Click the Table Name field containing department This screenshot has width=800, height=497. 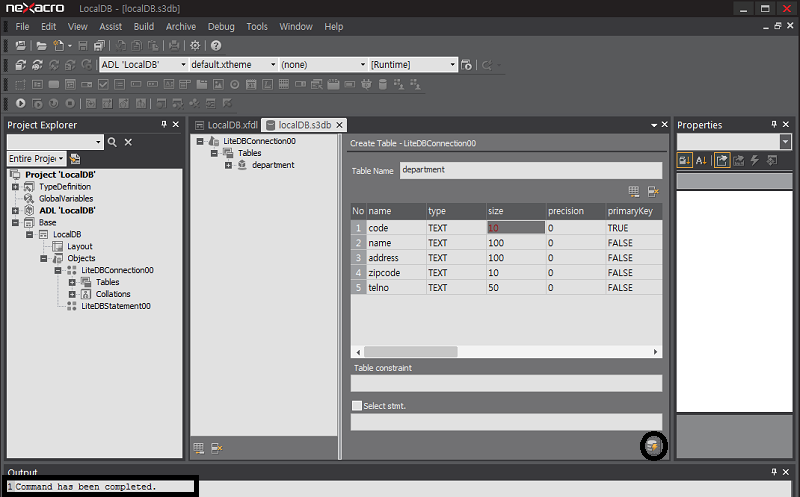(531, 170)
